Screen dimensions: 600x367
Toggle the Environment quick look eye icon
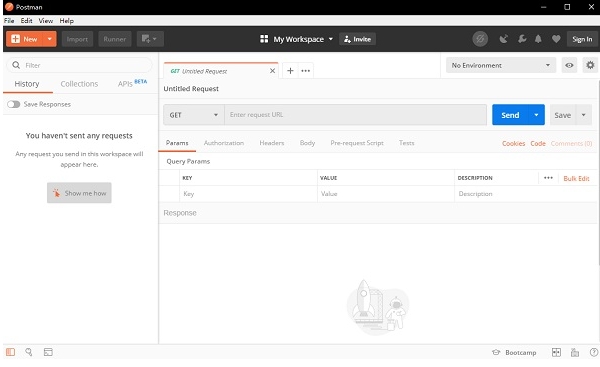(569, 65)
